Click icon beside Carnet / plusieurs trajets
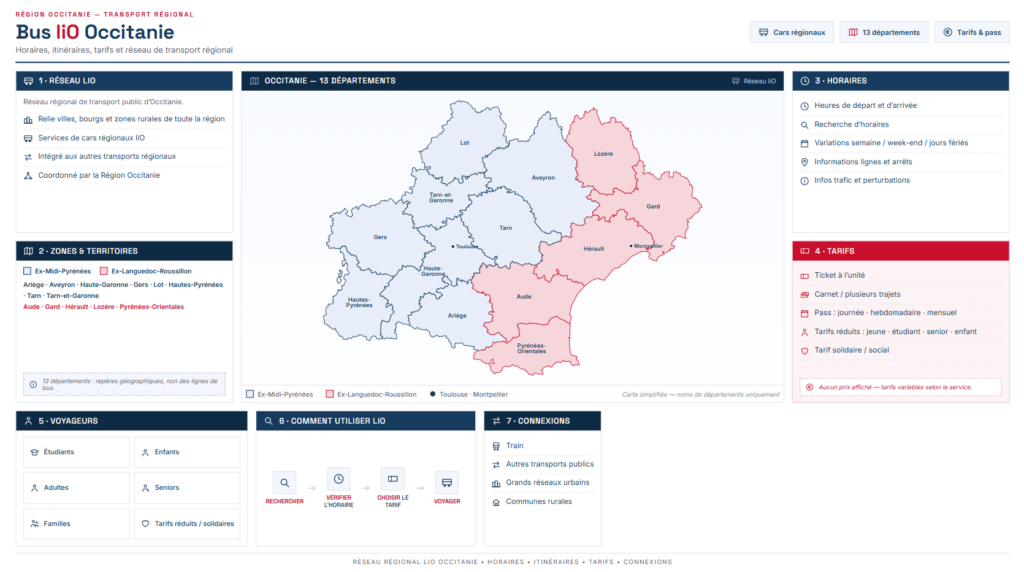The width and height of the screenshot is (1024, 572). 805,294
